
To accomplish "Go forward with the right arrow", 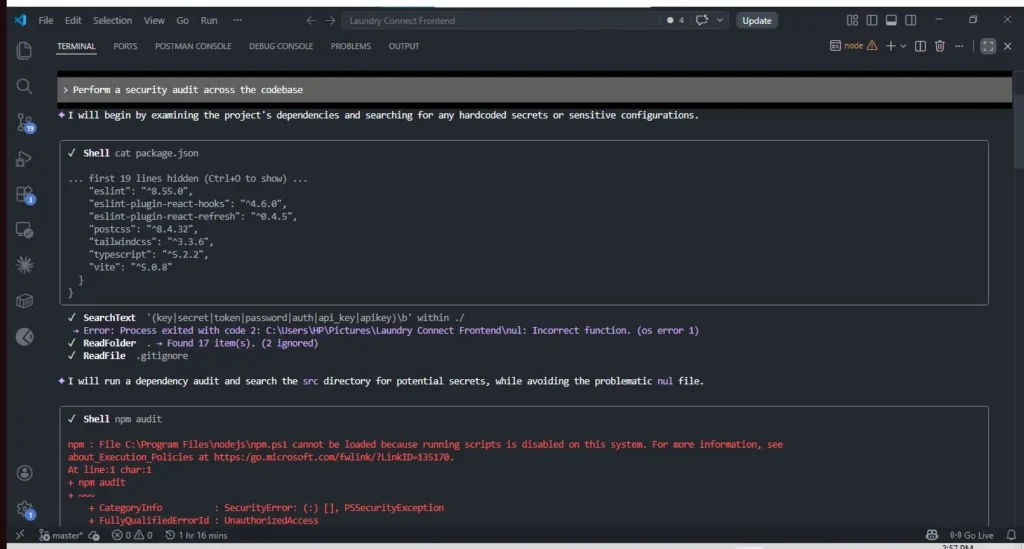I will (330, 20).
